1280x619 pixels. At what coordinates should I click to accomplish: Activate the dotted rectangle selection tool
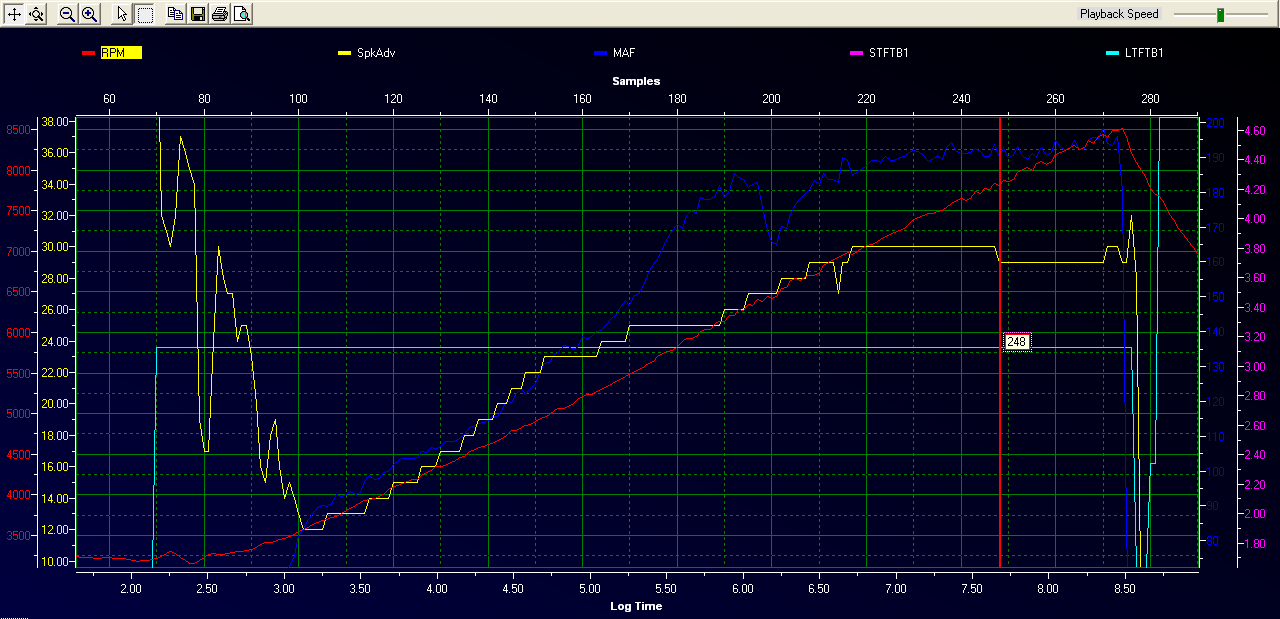pyautogui.click(x=145, y=14)
